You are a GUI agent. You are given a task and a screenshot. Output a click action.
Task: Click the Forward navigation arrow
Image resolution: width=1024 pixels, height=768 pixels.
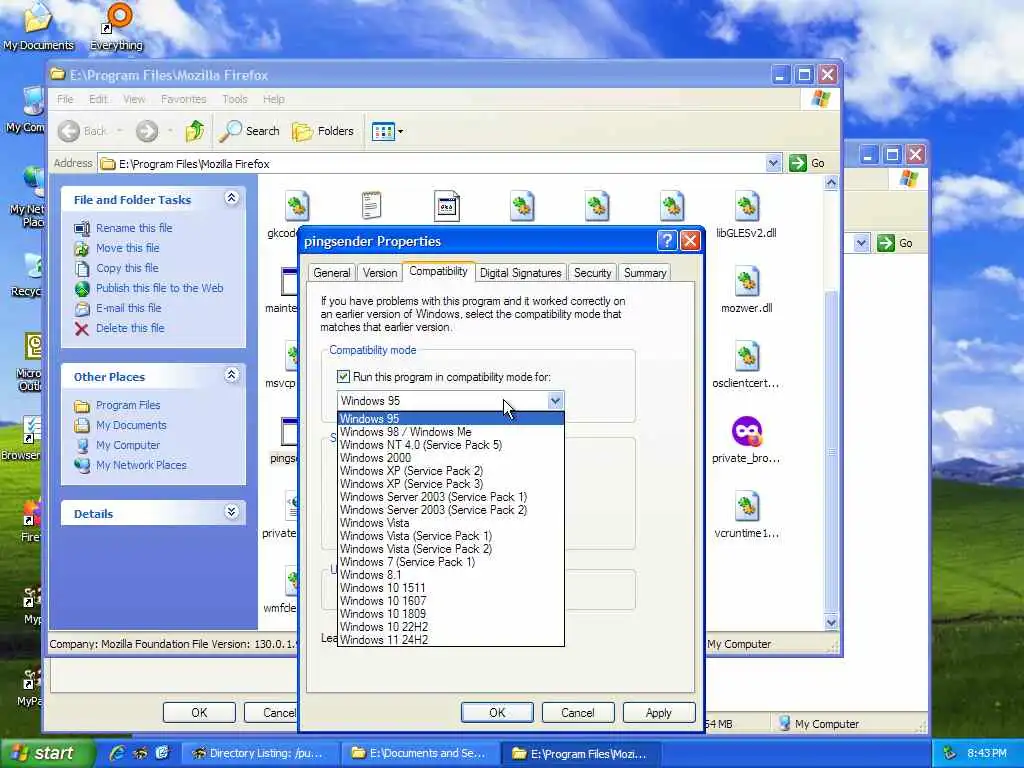pyautogui.click(x=147, y=131)
